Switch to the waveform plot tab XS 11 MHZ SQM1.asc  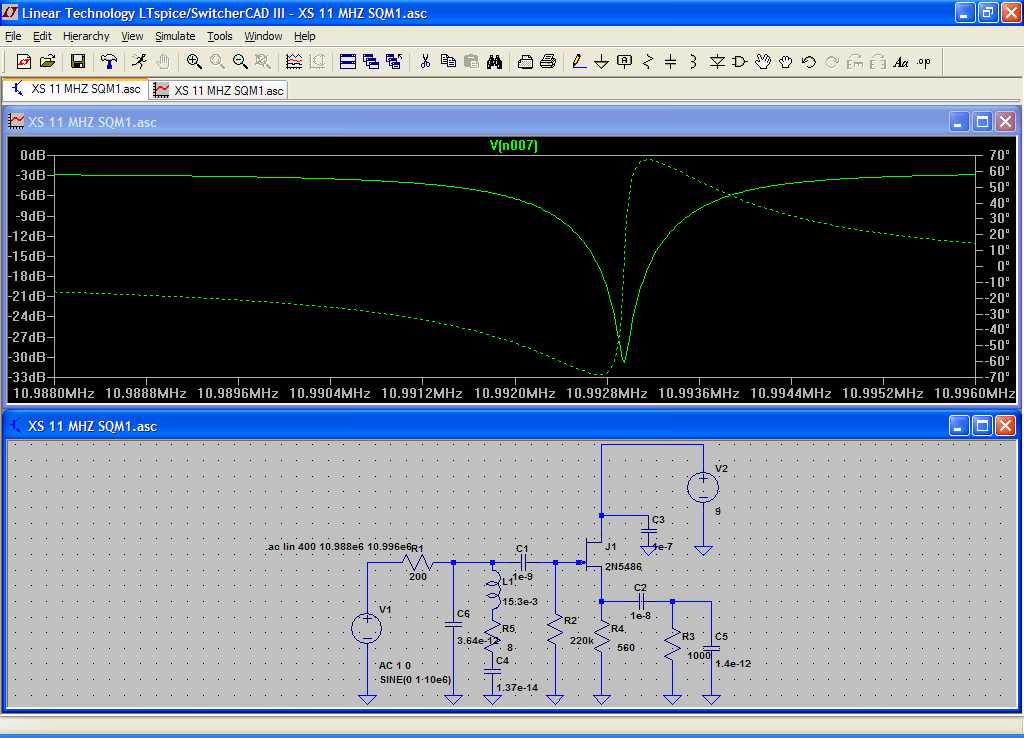tap(219, 90)
